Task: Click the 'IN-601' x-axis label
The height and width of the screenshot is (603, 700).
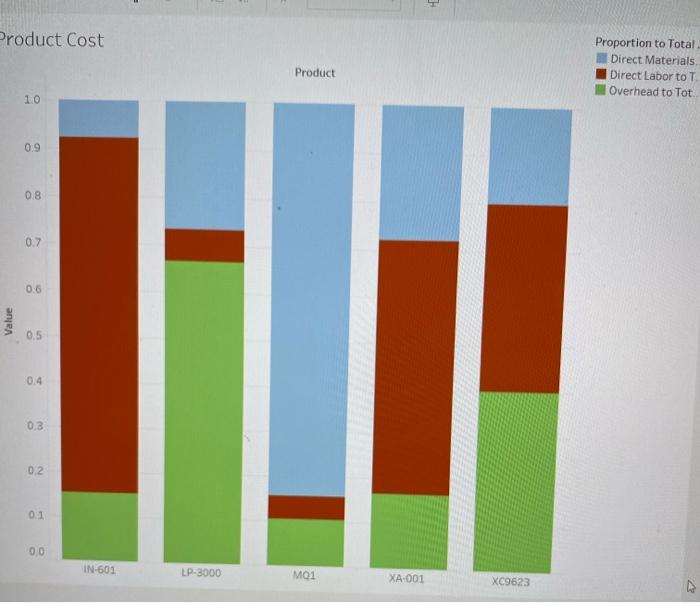Action: [100, 570]
